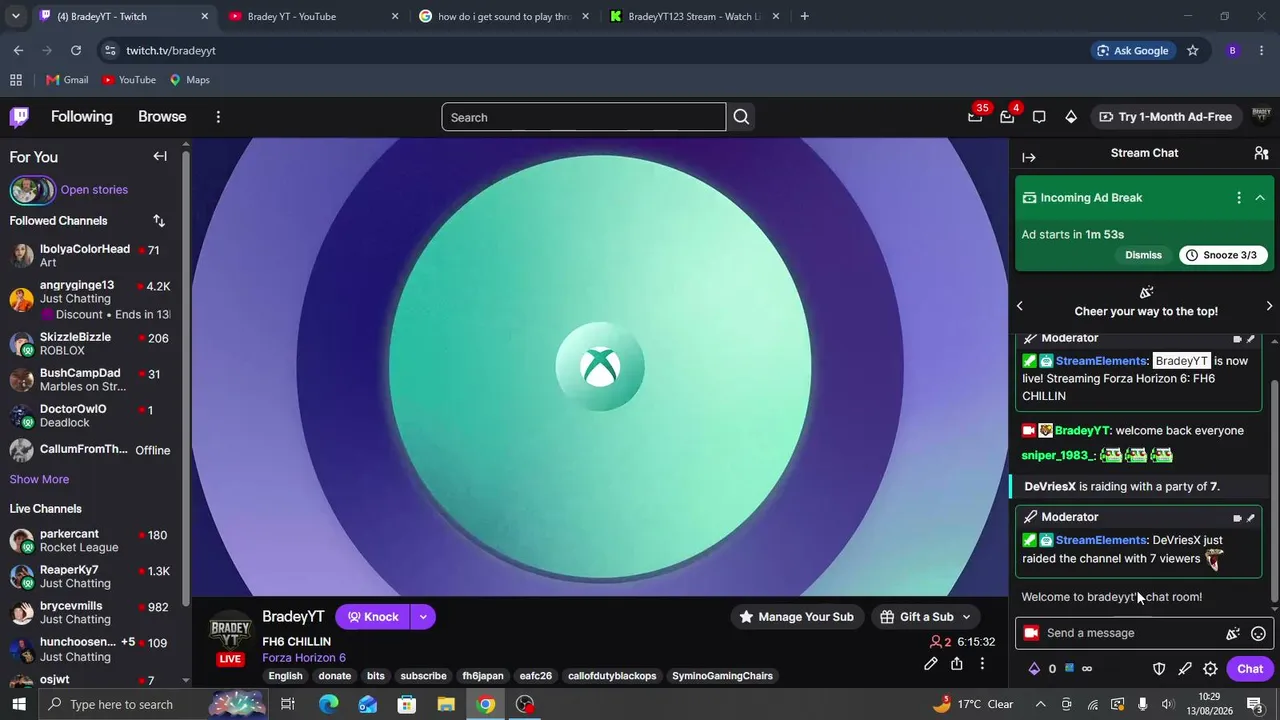Viewport: 1280px width, 720px height.
Task: Collapse the For You sidebar
Action: (x=160, y=156)
